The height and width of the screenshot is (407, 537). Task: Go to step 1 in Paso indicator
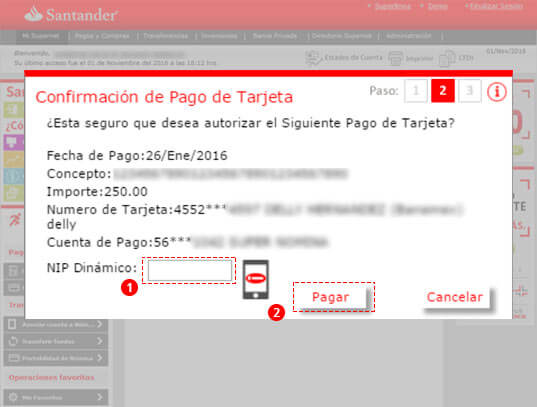click(x=415, y=91)
